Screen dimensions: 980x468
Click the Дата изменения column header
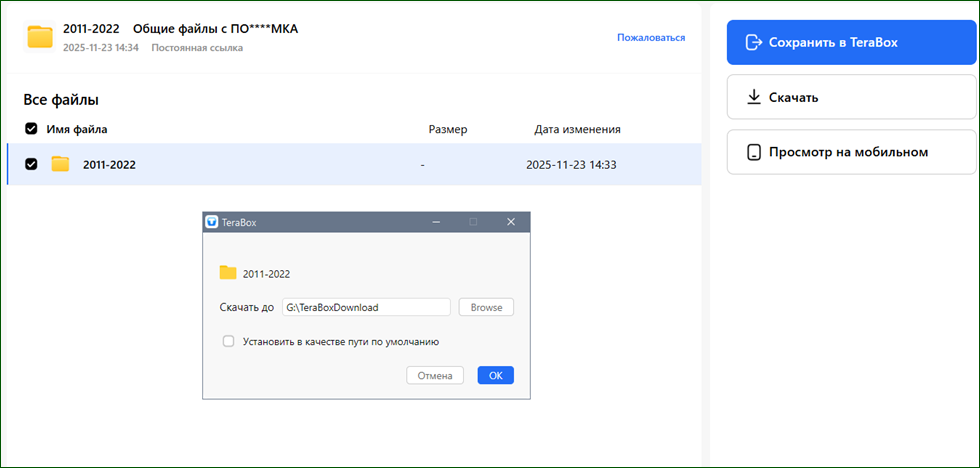[x=578, y=129]
